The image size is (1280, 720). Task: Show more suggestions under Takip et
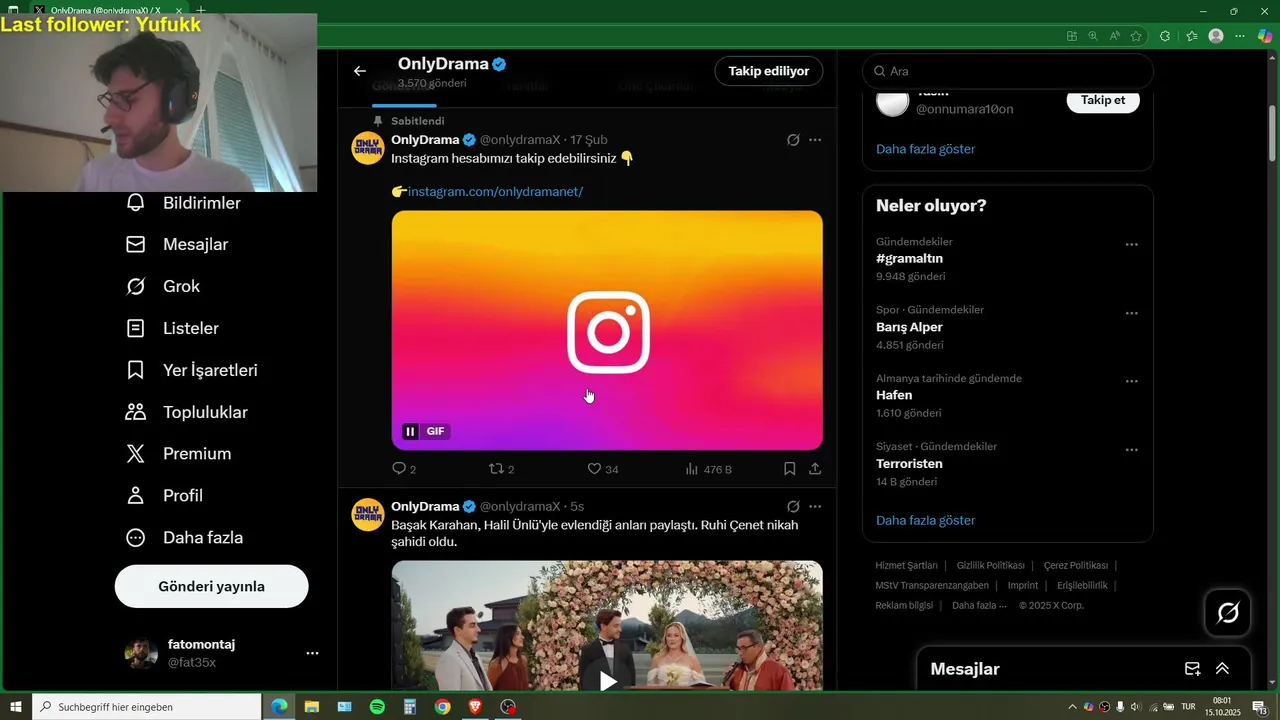[925, 149]
